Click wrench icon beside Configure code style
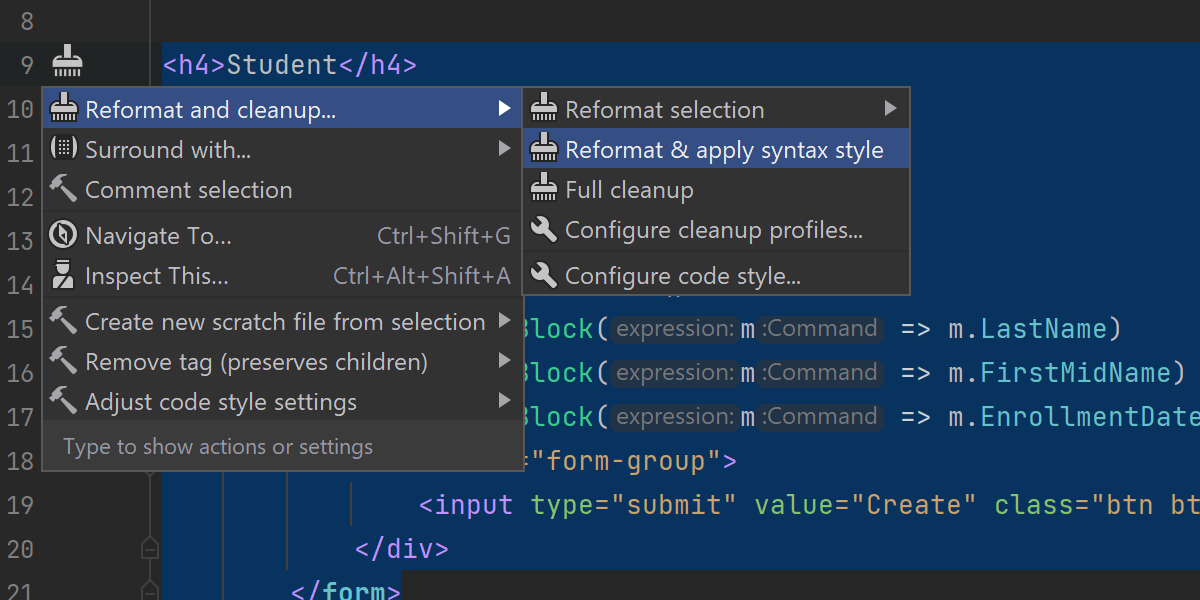The width and height of the screenshot is (1200, 600). click(x=544, y=275)
